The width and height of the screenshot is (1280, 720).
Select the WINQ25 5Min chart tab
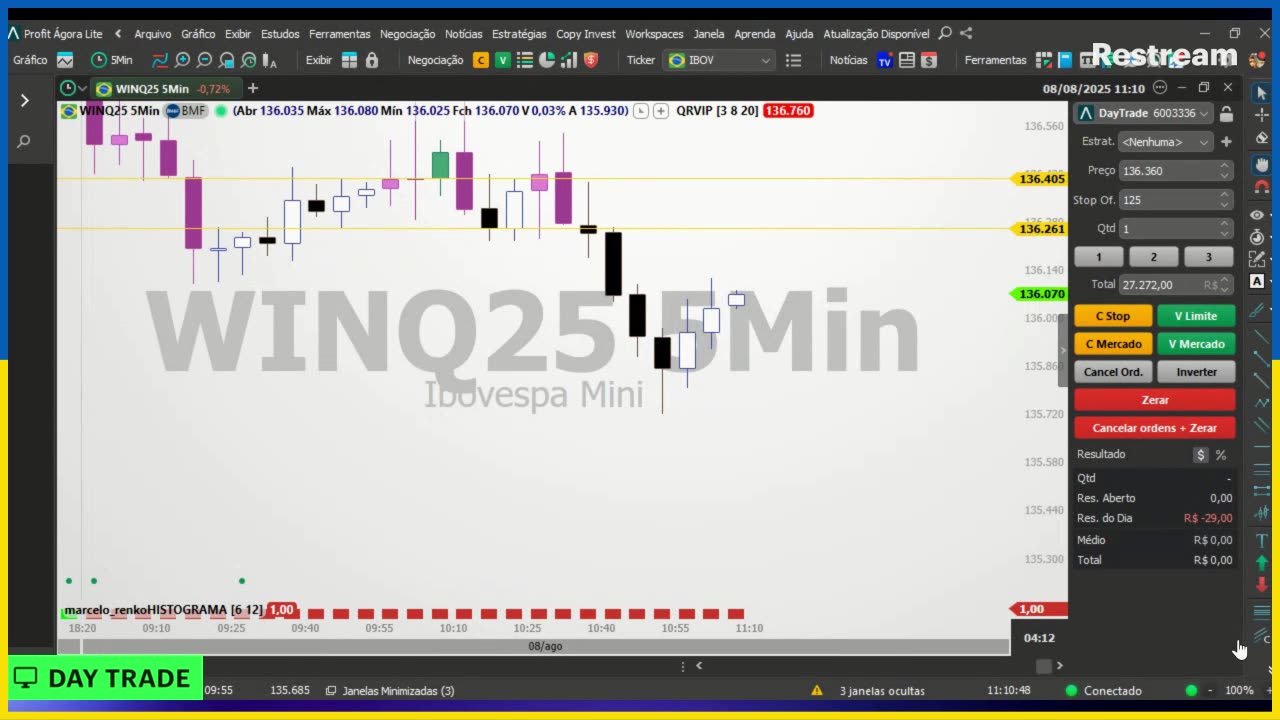[x=164, y=89]
